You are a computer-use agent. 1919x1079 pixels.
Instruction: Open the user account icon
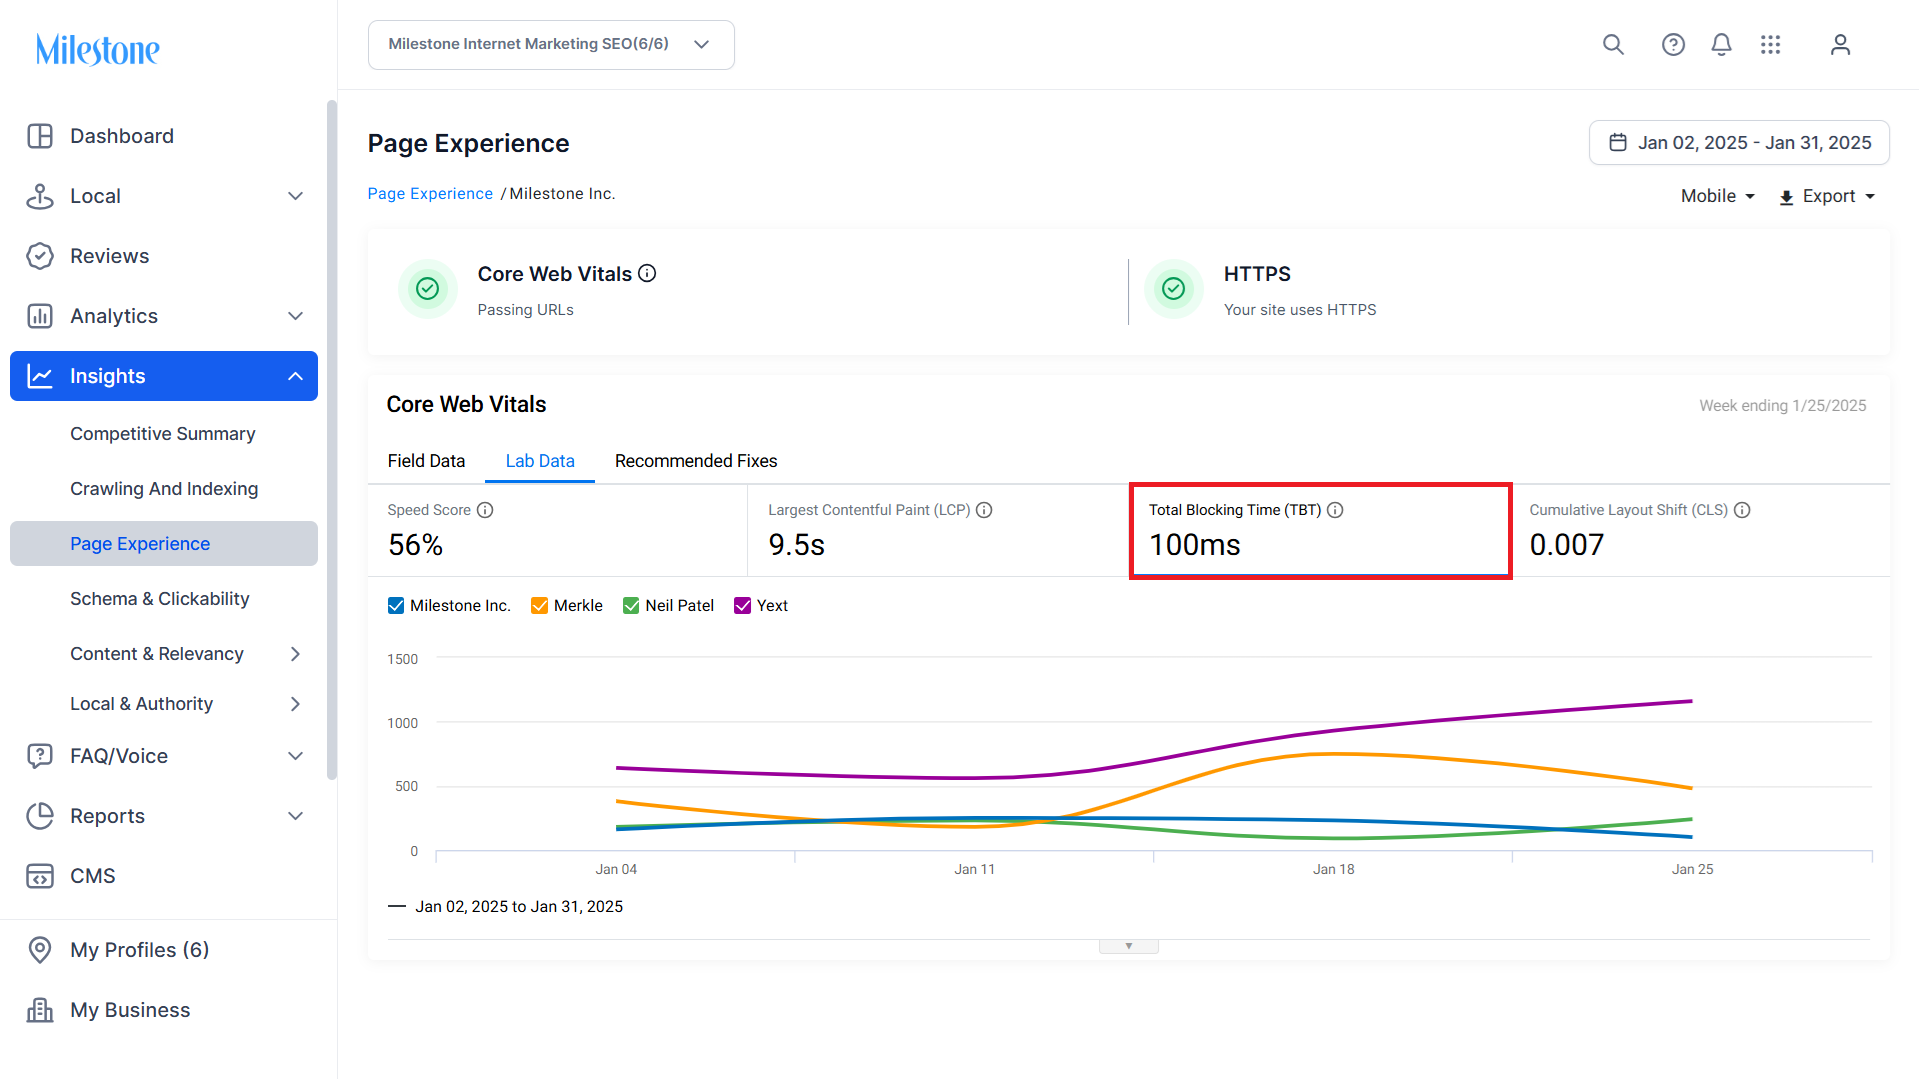point(1840,45)
